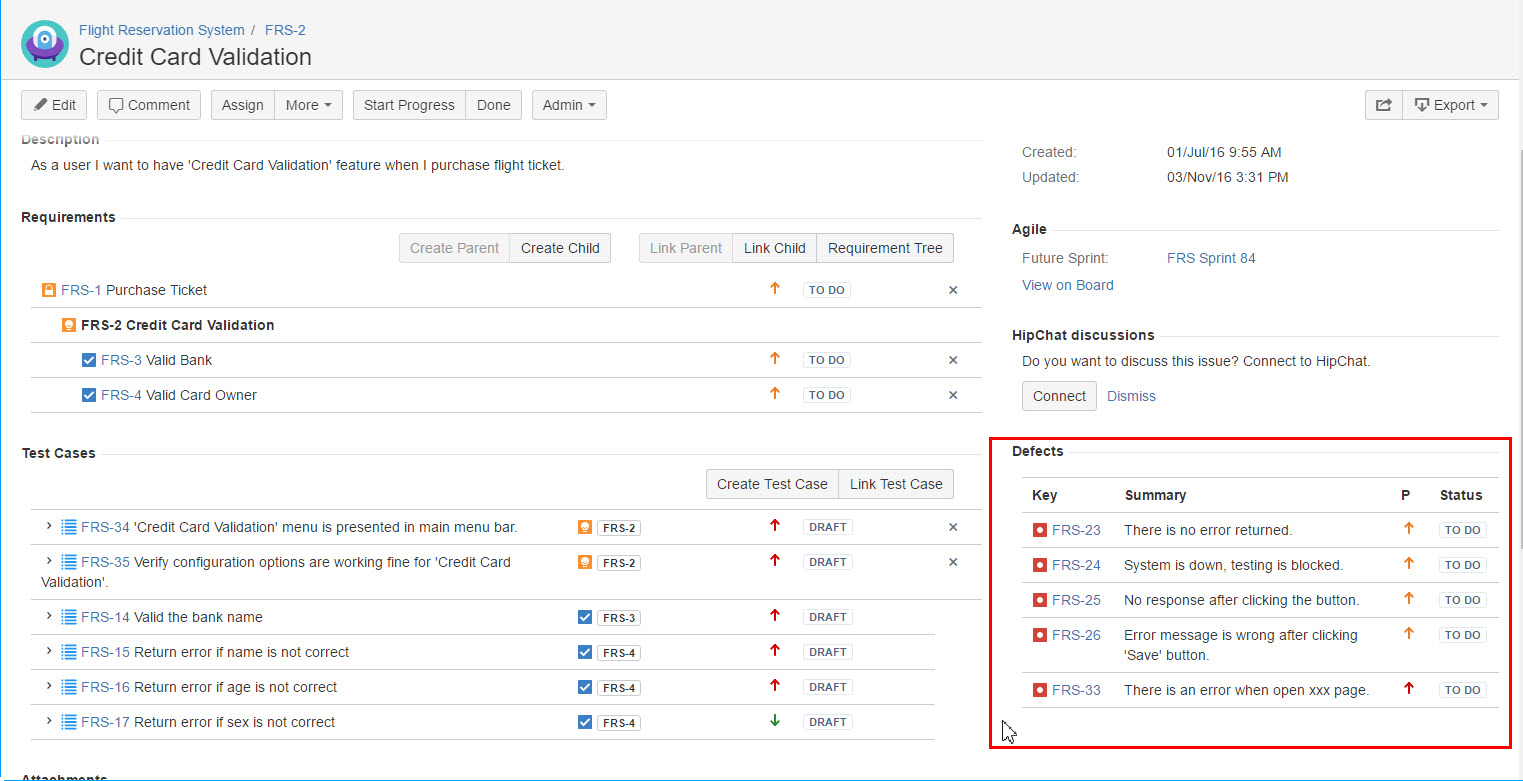Click the red bug icon for FRS-23

click(1039, 530)
